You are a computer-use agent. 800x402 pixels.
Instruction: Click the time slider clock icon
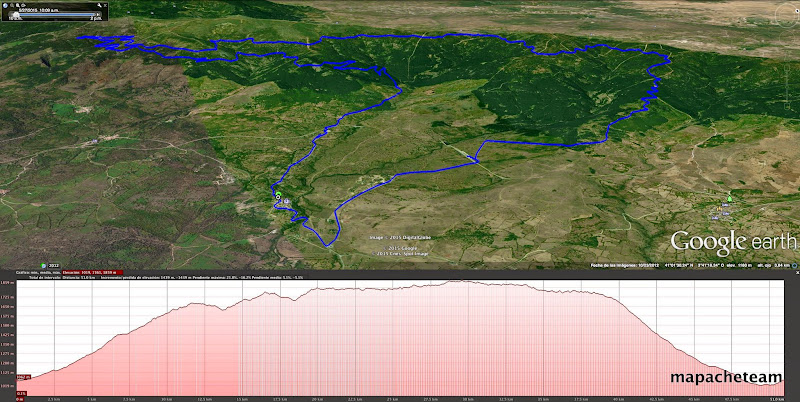tap(5, 5)
